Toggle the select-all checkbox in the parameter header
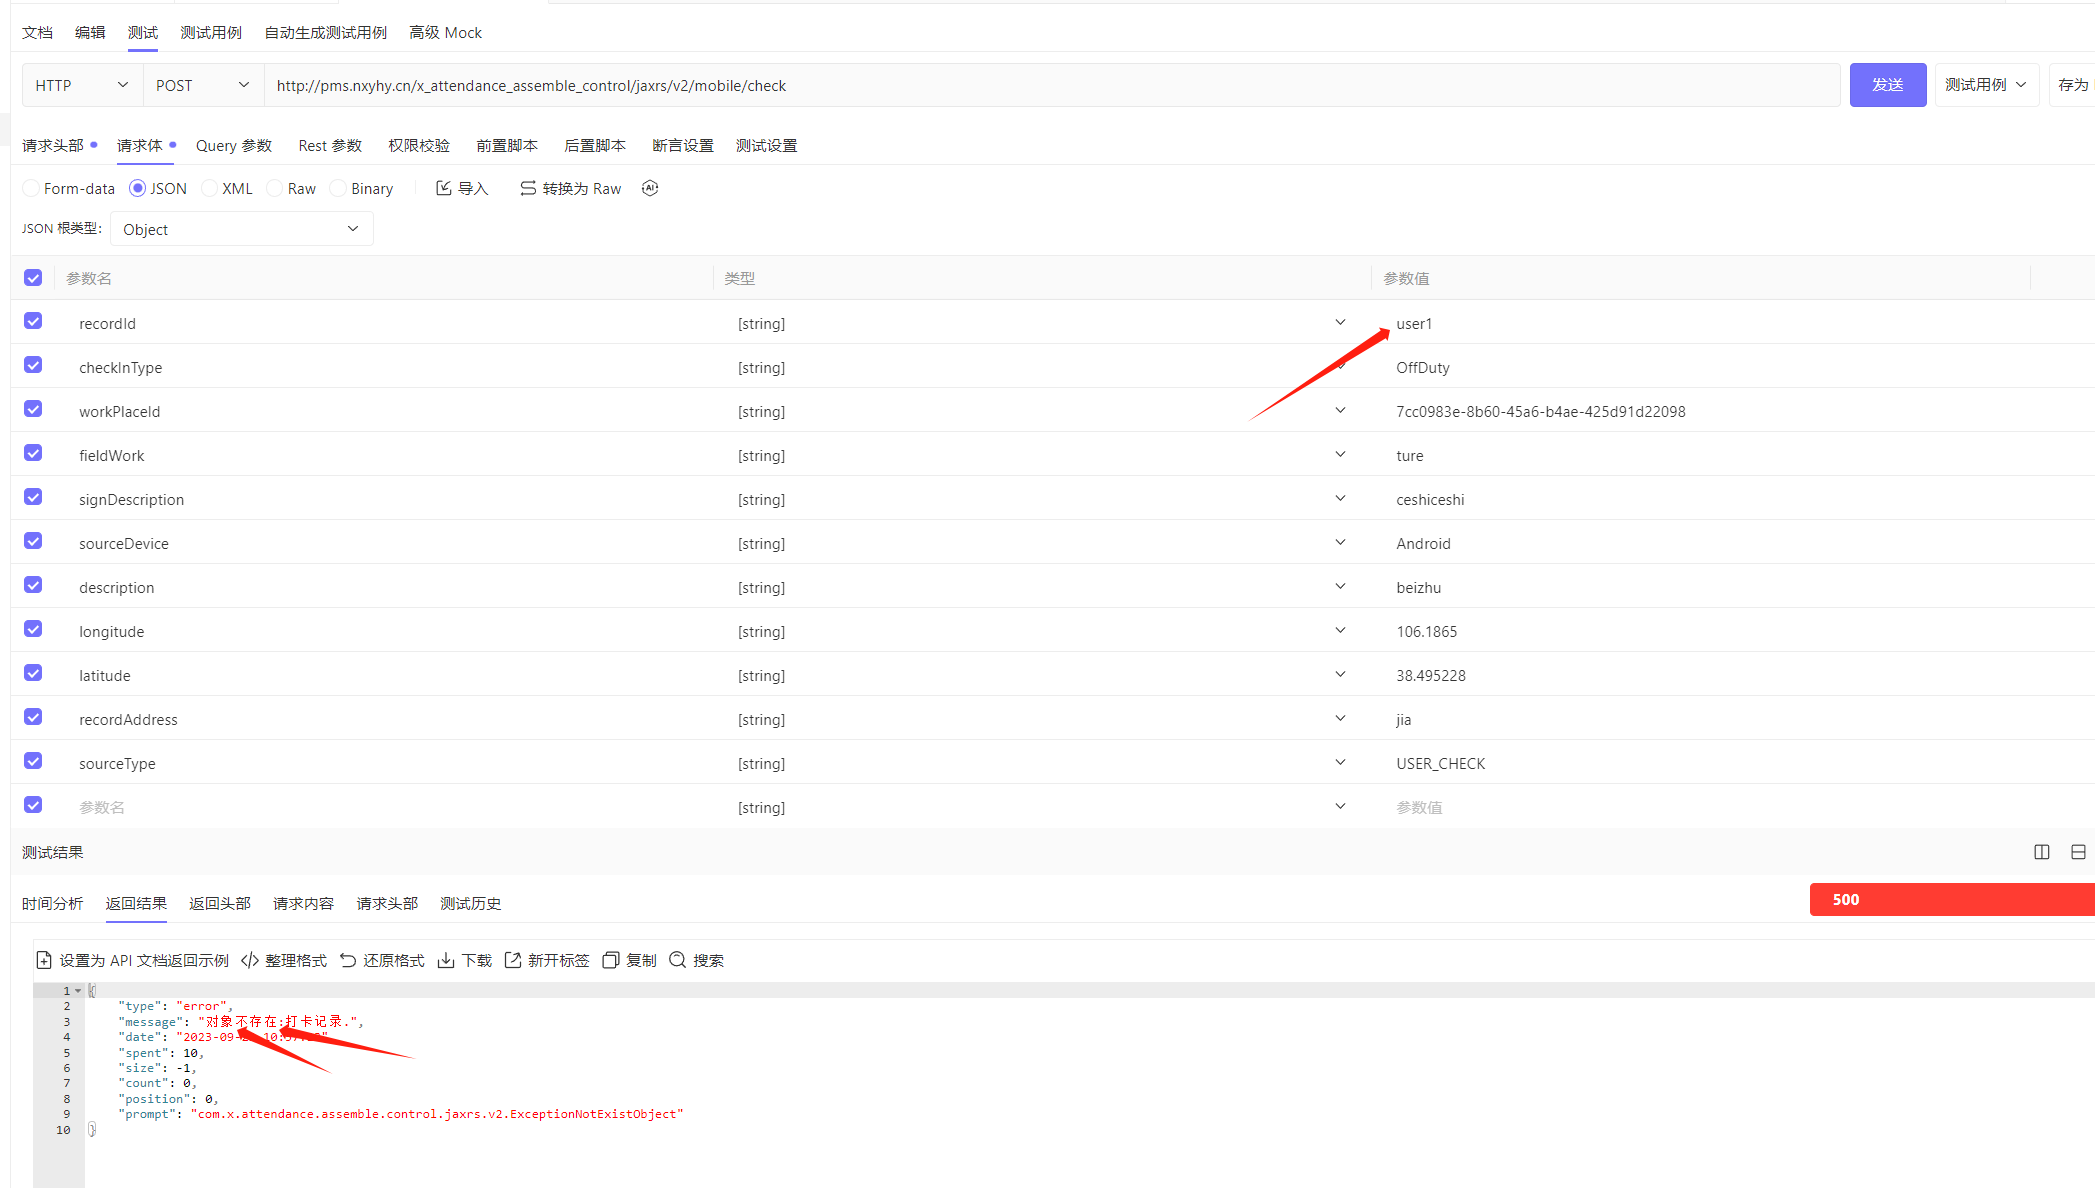Viewport: 2095px width, 1188px height. click(x=33, y=278)
